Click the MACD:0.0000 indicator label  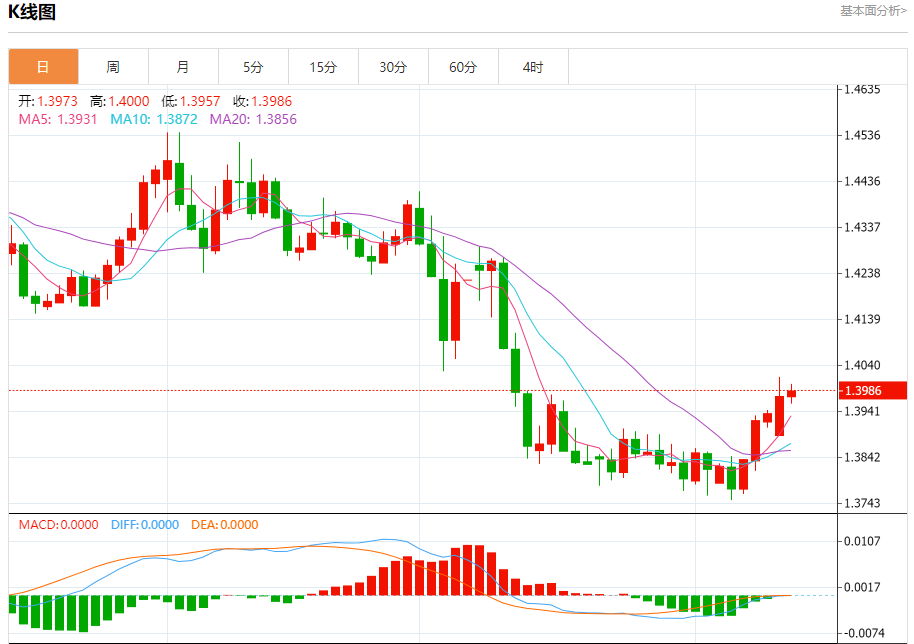(58, 525)
